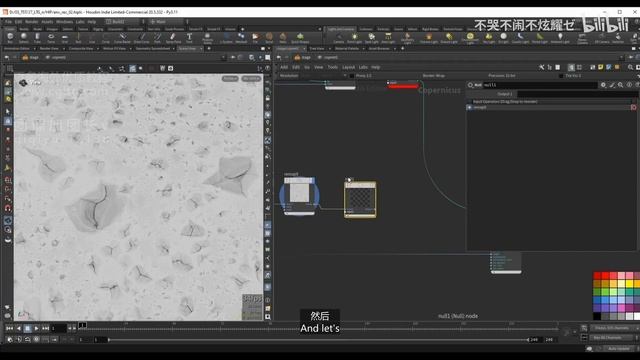
Task: Toggle Auto Update at bottom right
Action: [x=618, y=349]
